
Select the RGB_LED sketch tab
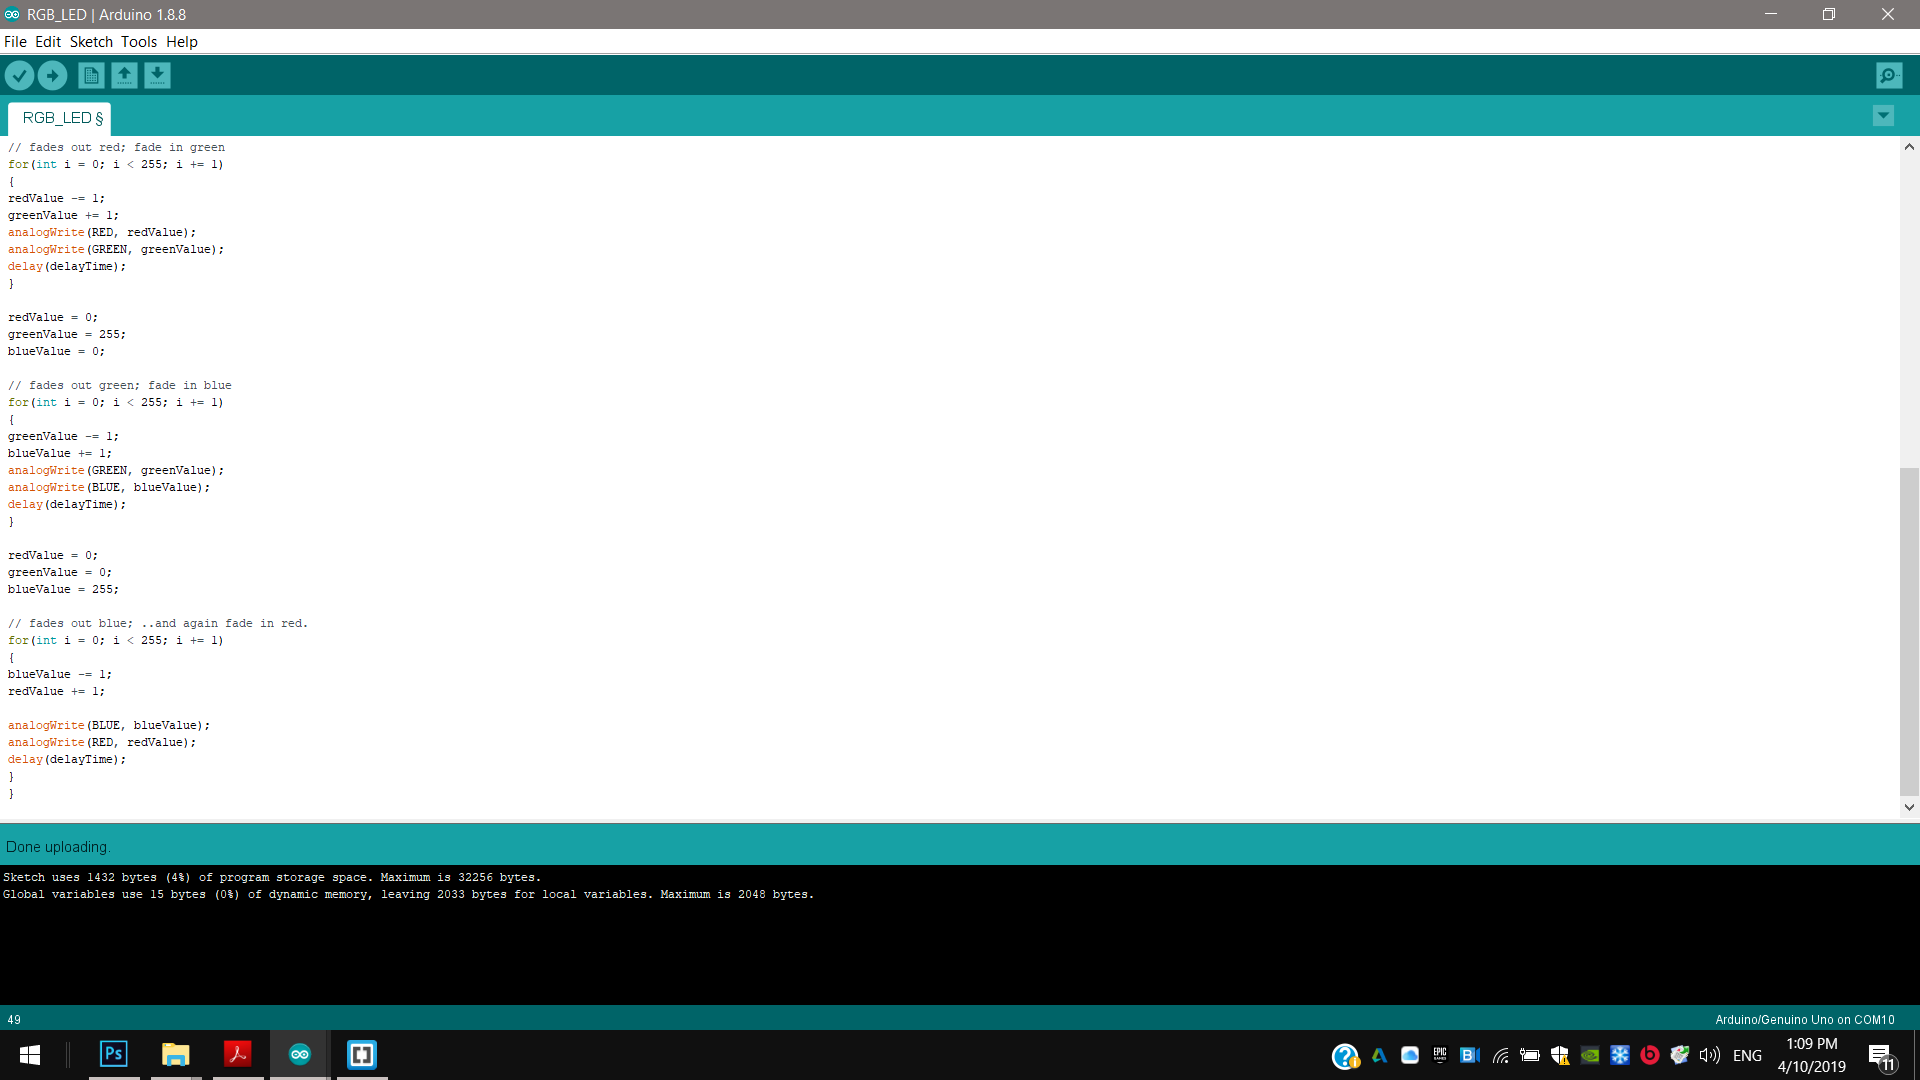60,118
